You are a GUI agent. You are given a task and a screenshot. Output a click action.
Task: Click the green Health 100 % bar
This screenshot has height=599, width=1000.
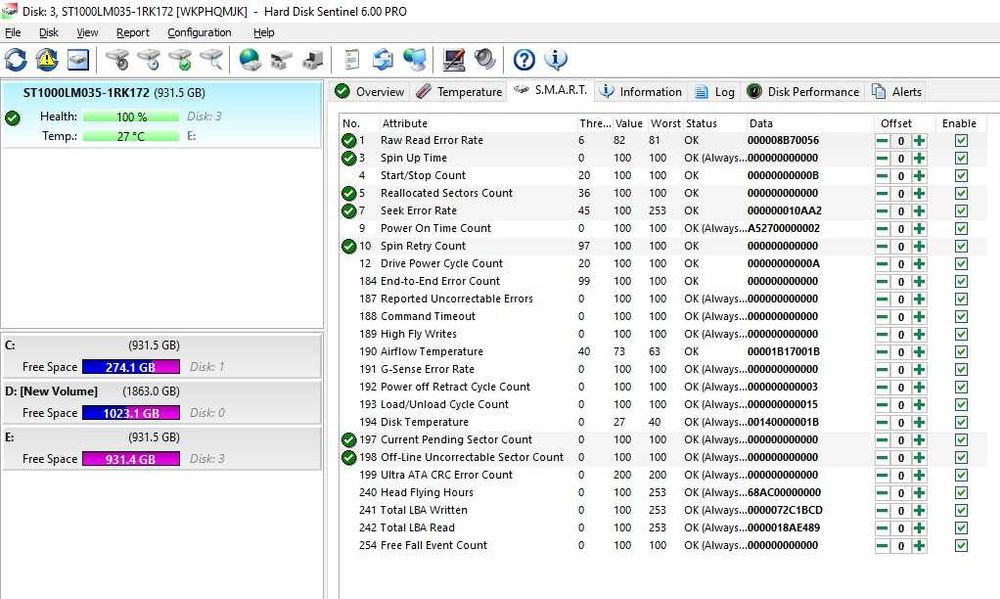131,117
